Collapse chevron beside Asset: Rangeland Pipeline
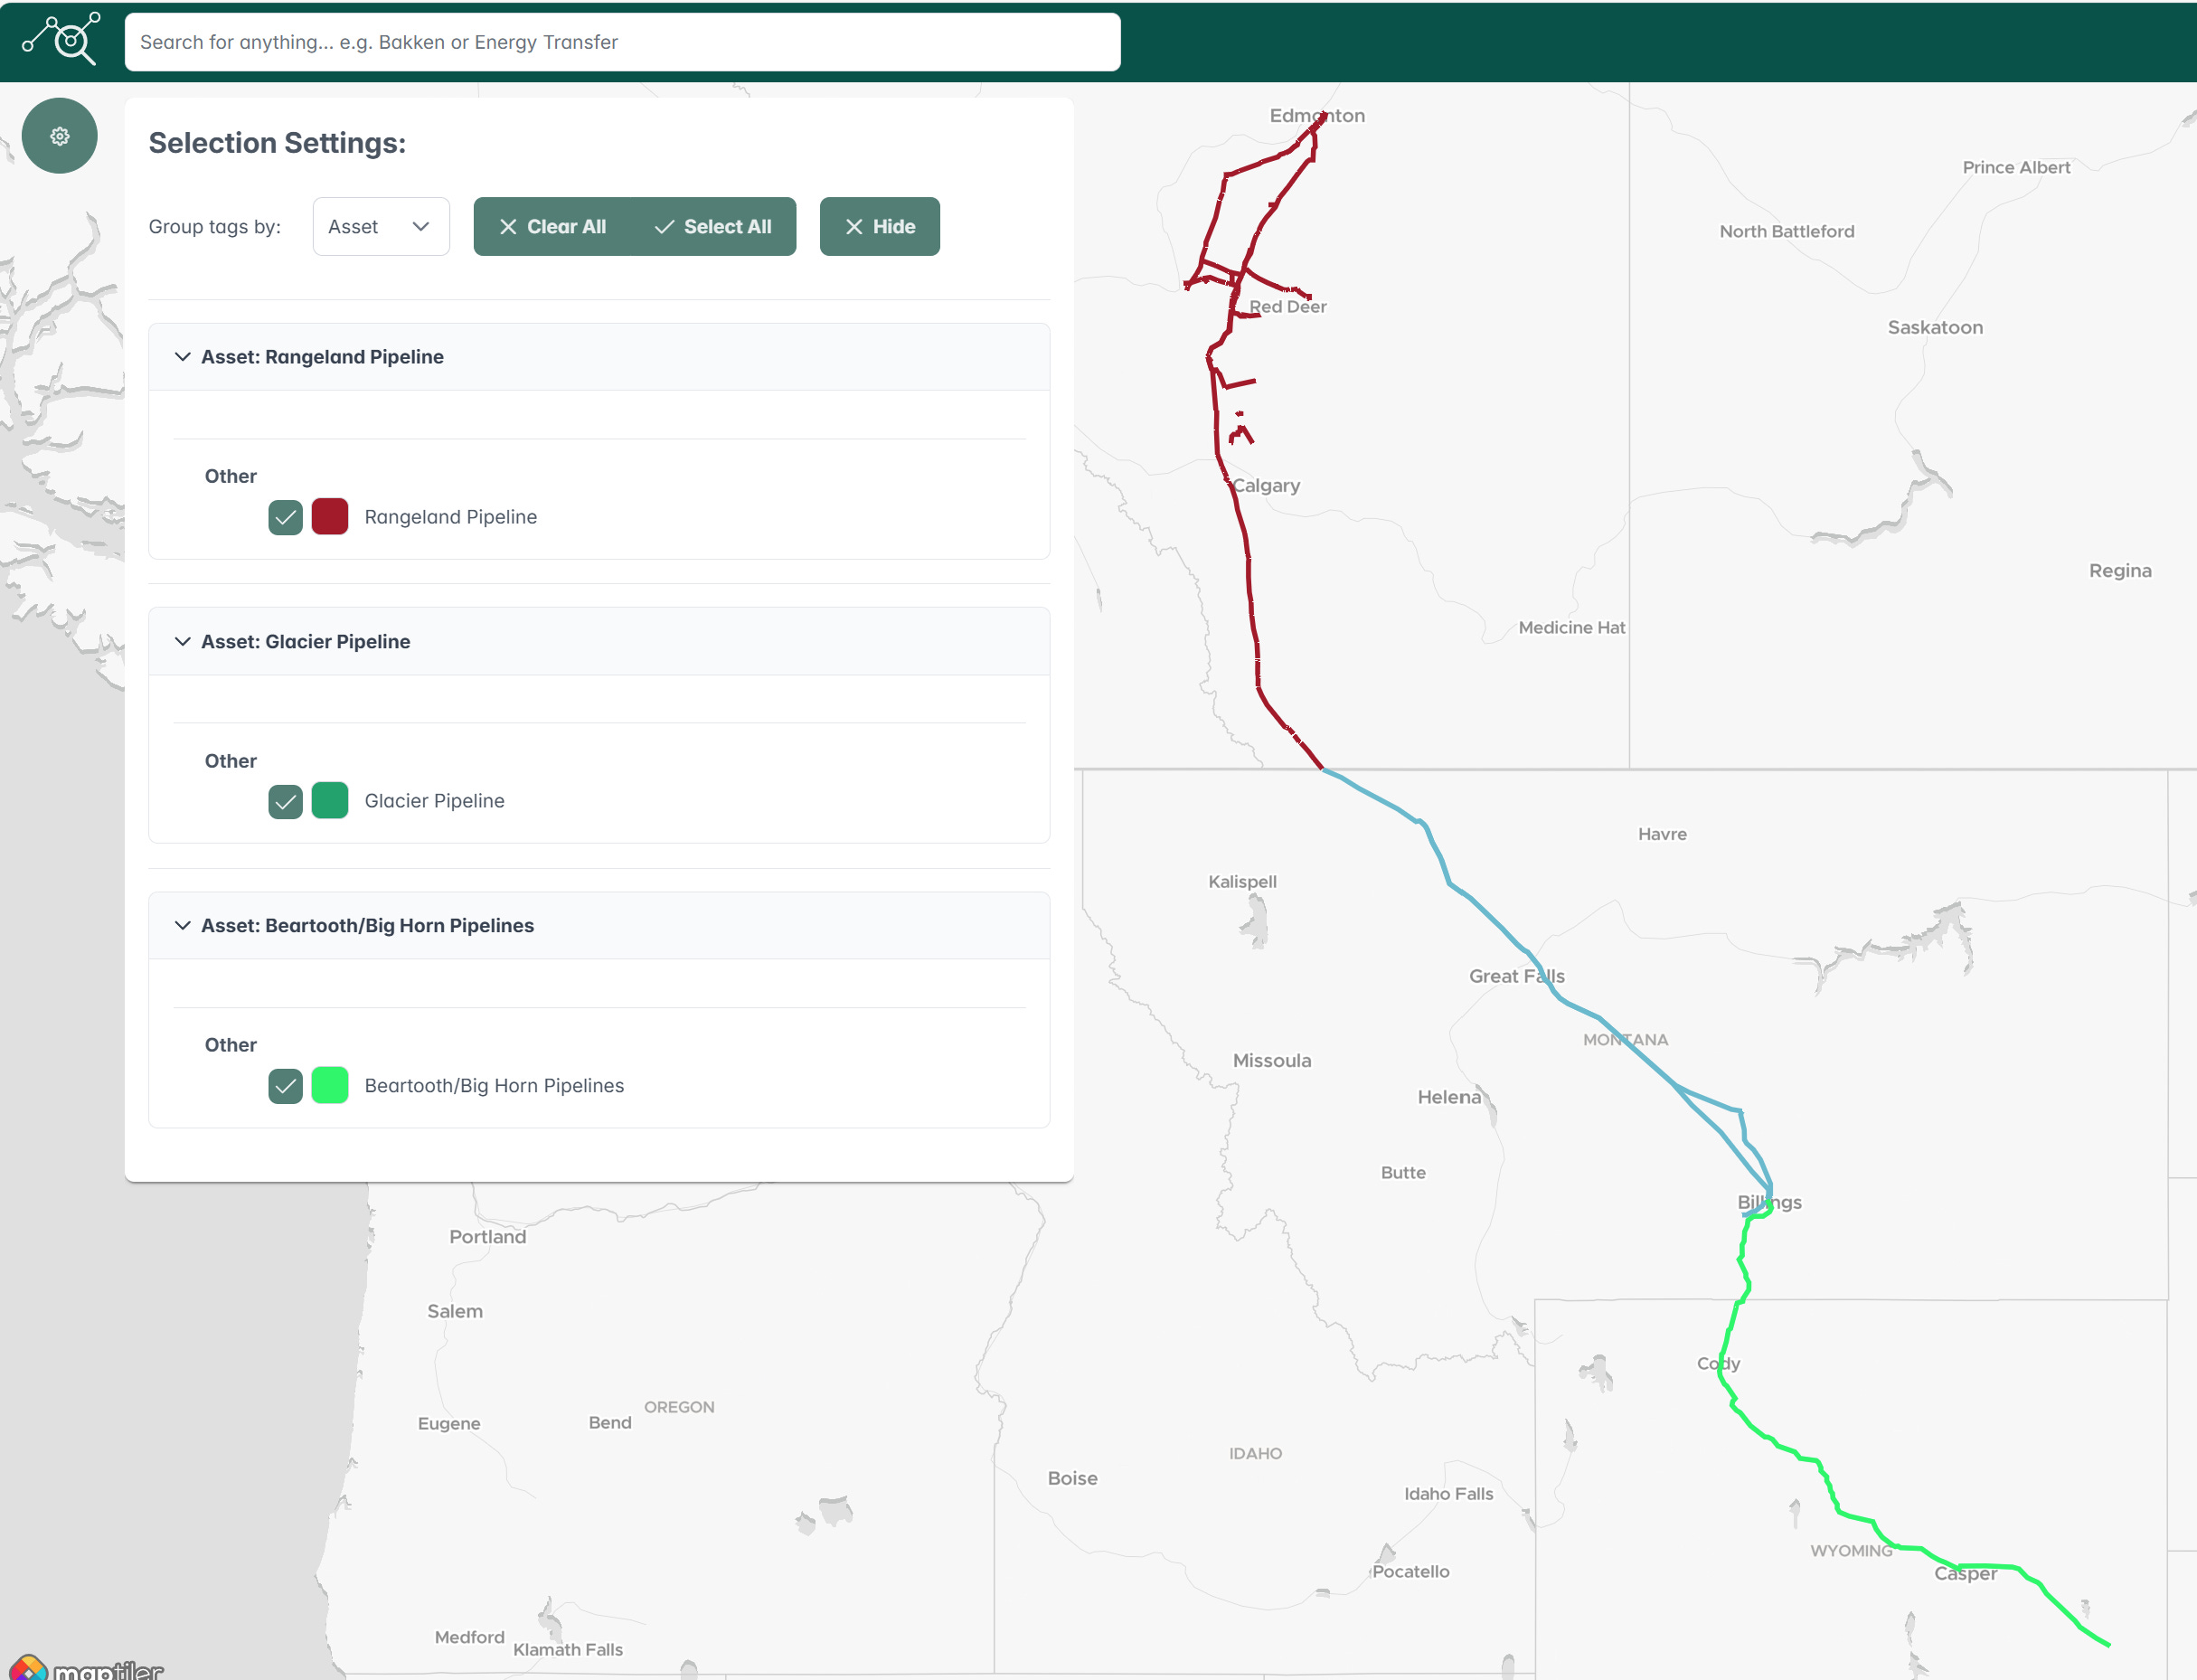 182,357
